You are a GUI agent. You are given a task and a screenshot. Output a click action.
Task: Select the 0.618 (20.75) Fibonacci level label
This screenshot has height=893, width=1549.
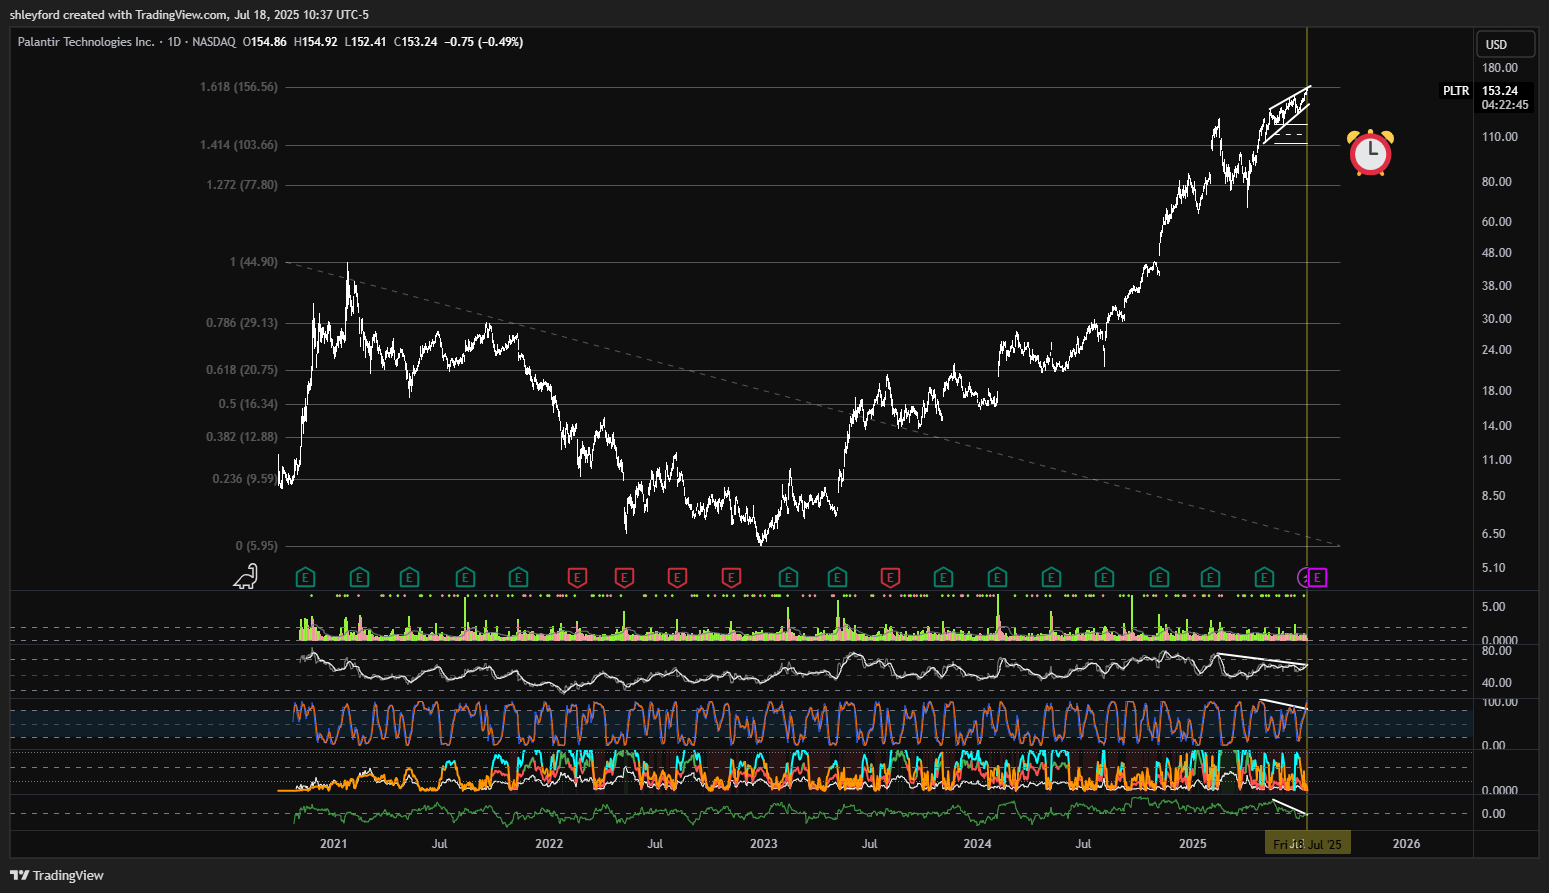(242, 370)
